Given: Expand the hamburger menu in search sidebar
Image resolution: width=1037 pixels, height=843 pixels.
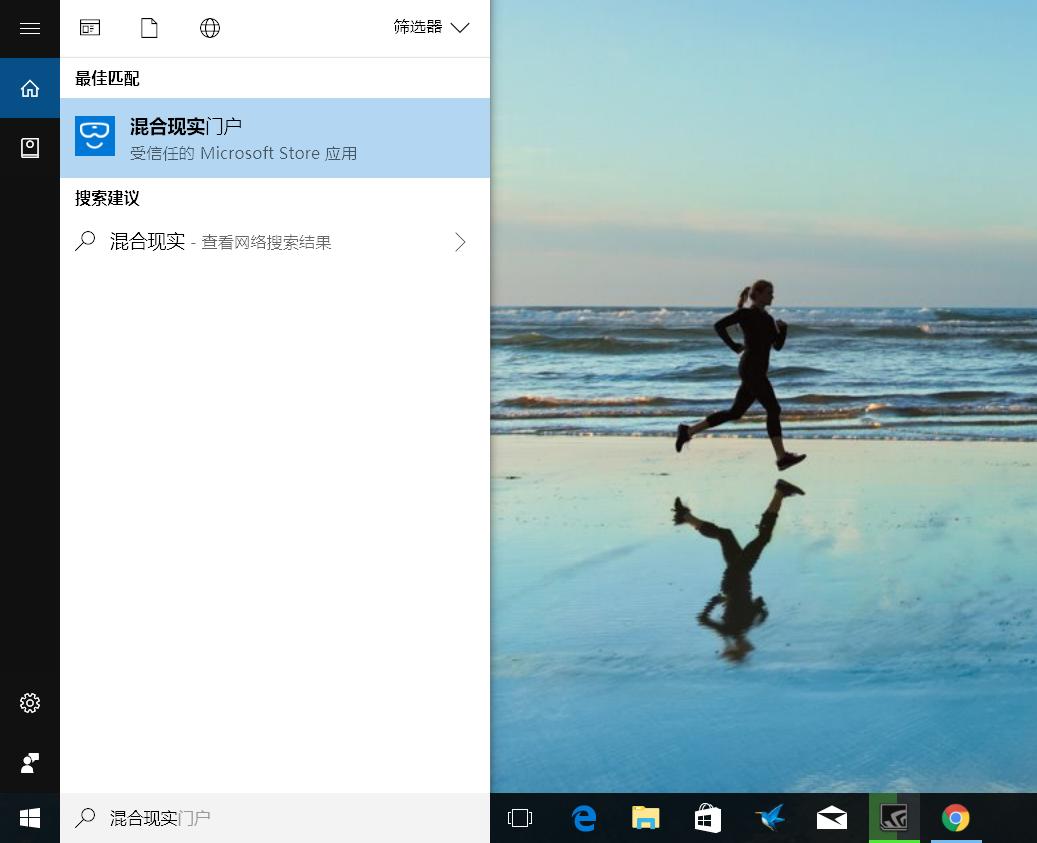Looking at the screenshot, I should pos(30,28).
